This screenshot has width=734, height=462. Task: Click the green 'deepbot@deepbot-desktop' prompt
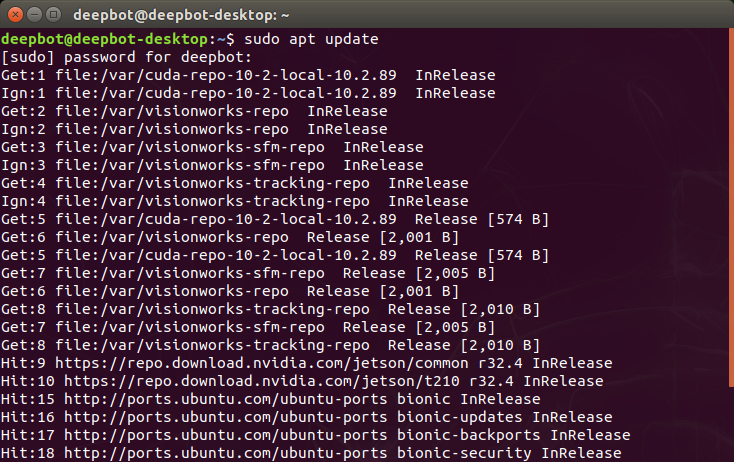click(x=104, y=39)
